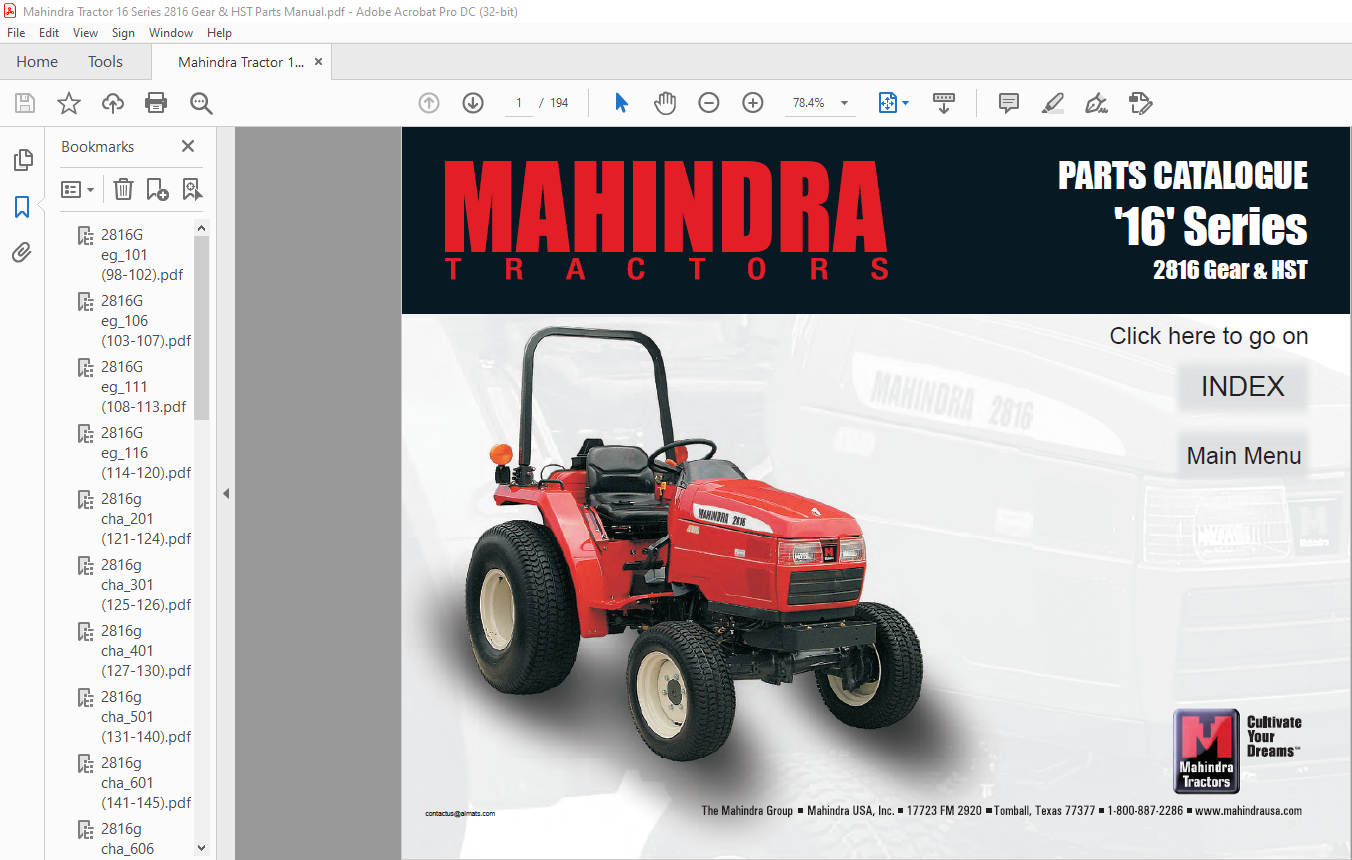Click the page number input field
Viewport: 1352px width, 860px height.
click(x=518, y=103)
